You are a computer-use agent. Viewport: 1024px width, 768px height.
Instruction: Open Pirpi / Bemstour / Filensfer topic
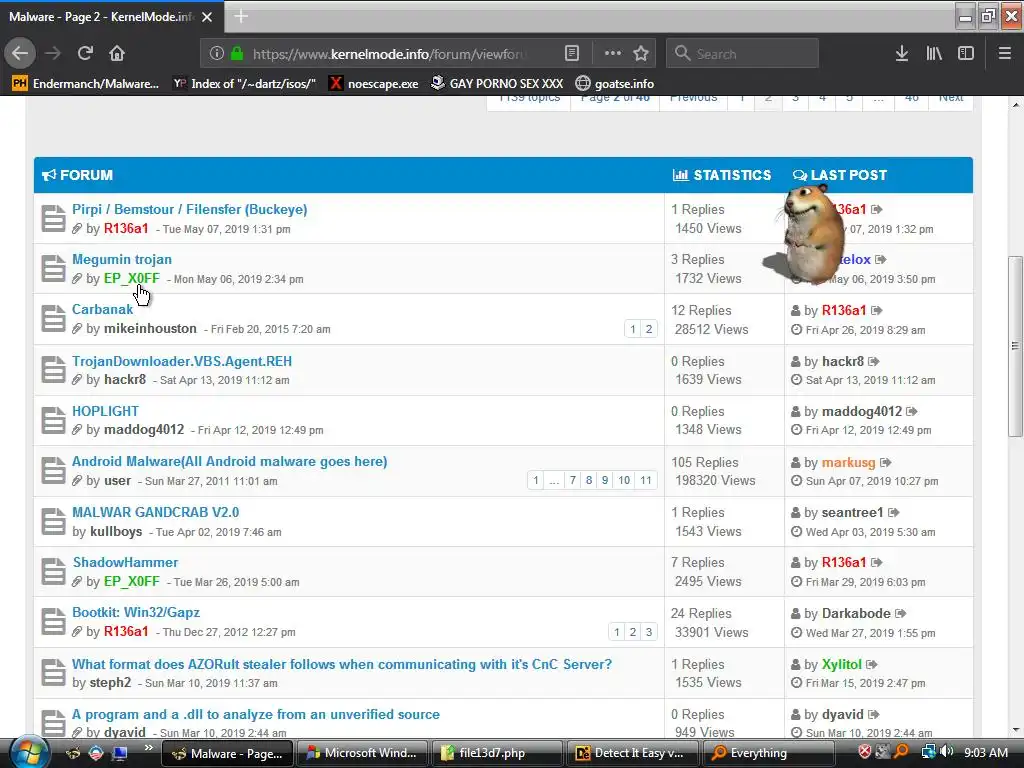(x=189, y=210)
